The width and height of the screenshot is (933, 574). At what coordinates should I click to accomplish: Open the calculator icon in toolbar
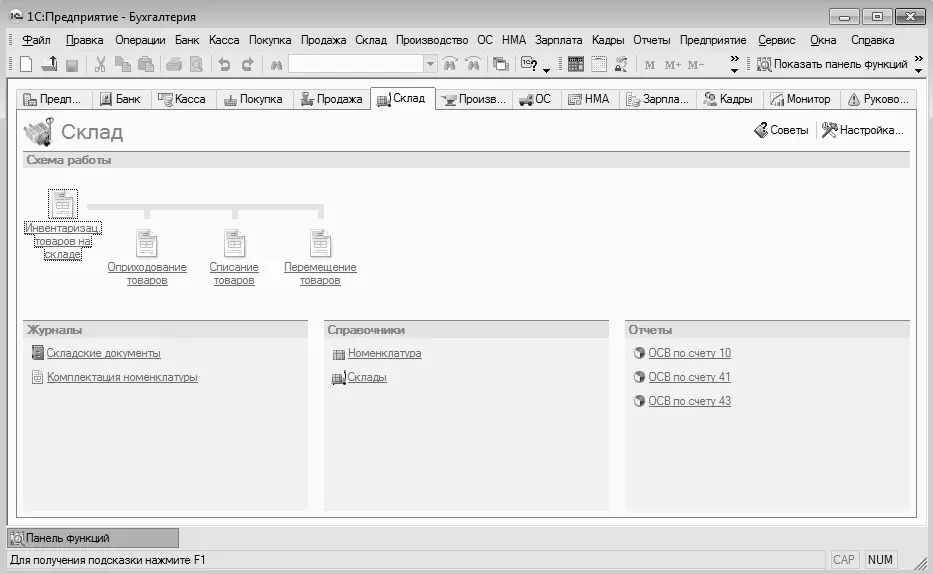[x=576, y=65]
